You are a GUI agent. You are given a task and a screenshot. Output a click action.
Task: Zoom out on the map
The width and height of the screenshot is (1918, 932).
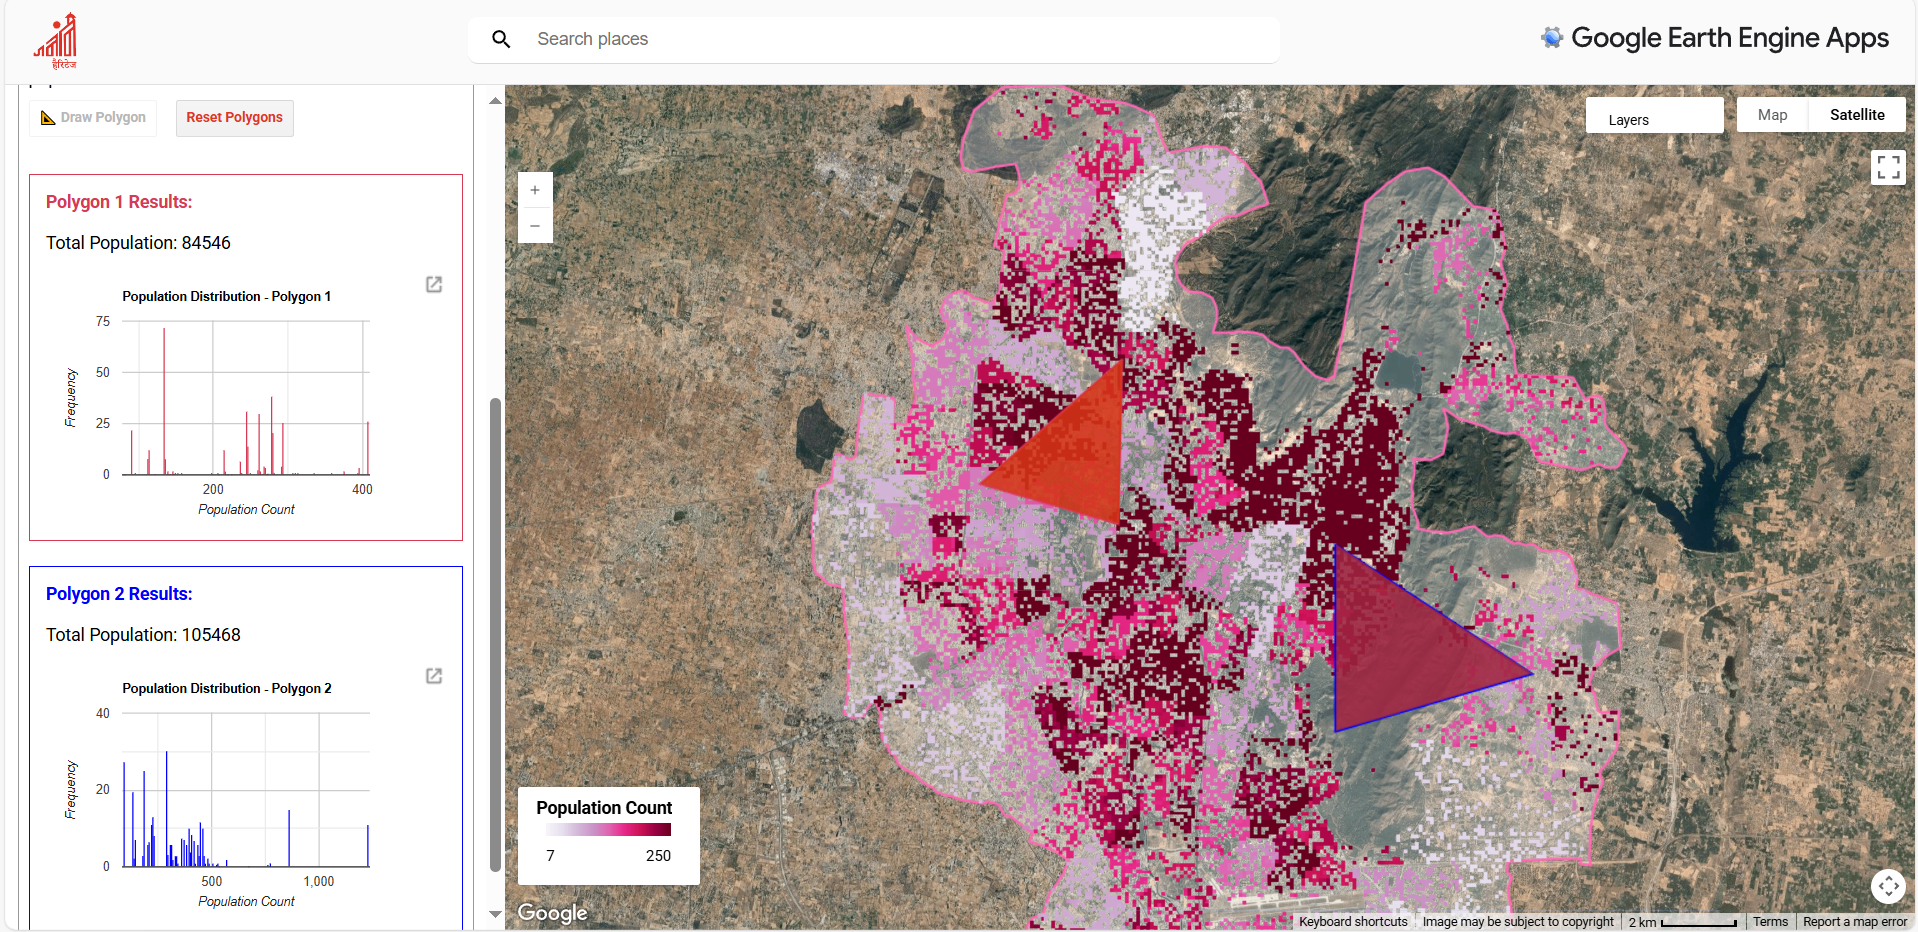[535, 226]
